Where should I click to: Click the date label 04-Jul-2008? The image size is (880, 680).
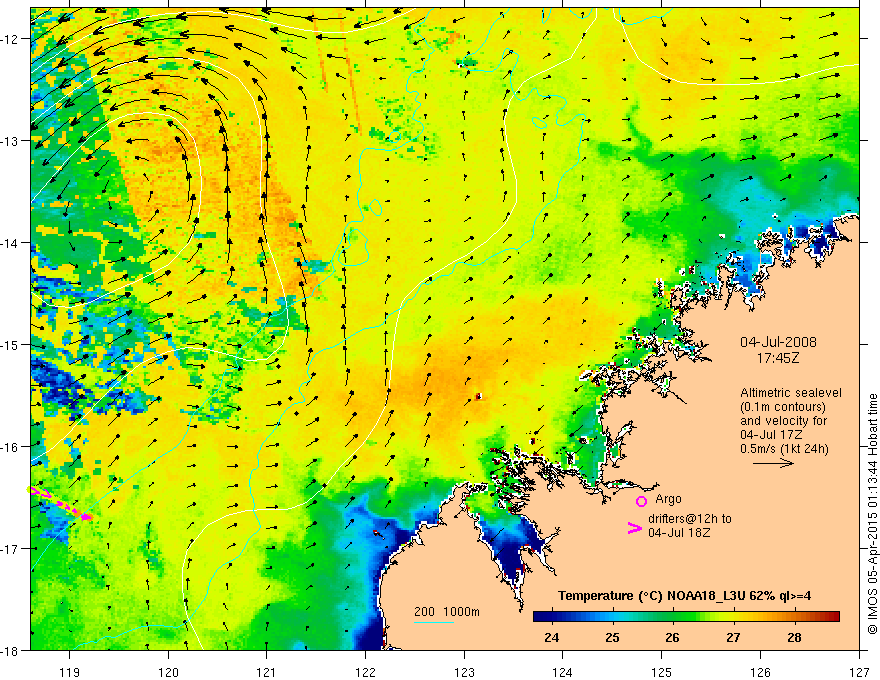778,342
